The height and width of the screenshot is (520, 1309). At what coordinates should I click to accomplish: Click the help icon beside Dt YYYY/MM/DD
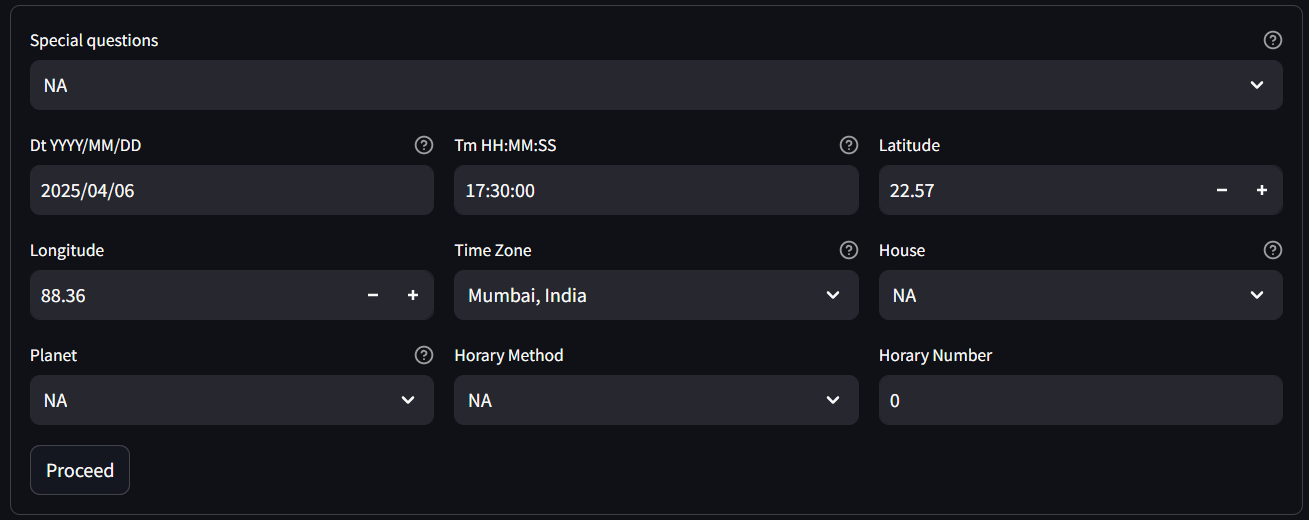click(x=424, y=145)
